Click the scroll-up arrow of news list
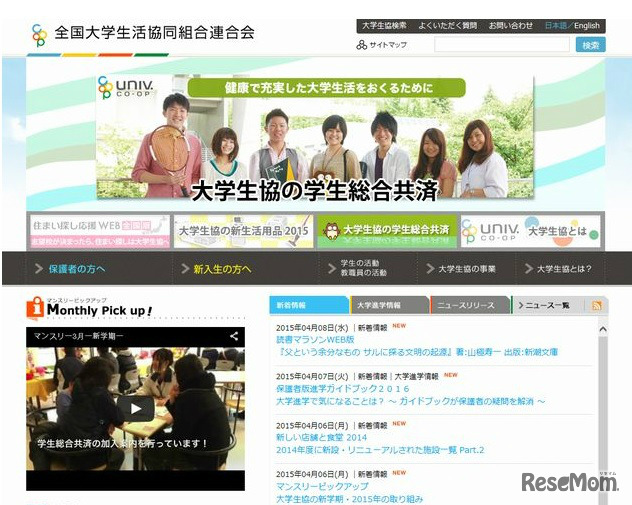 point(603,329)
